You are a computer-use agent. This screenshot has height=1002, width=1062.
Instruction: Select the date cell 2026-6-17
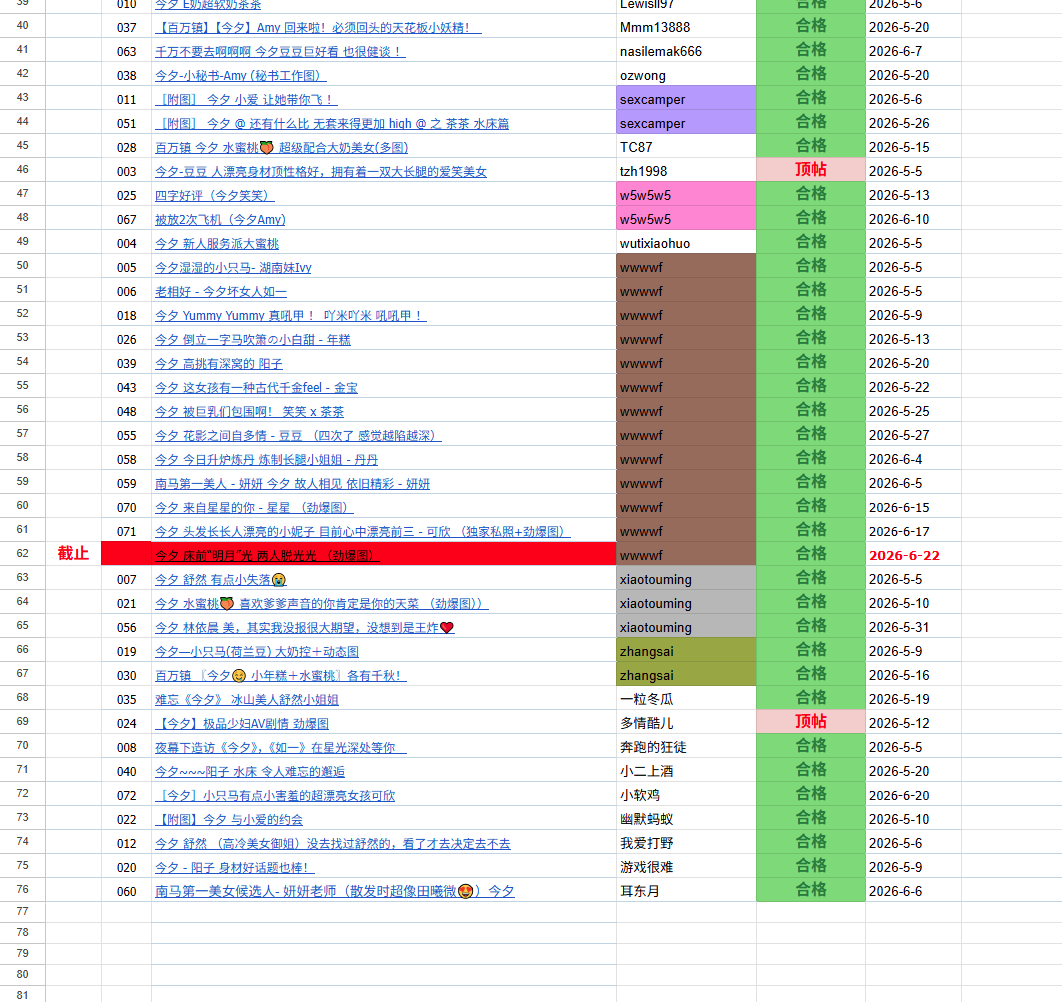click(913, 532)
